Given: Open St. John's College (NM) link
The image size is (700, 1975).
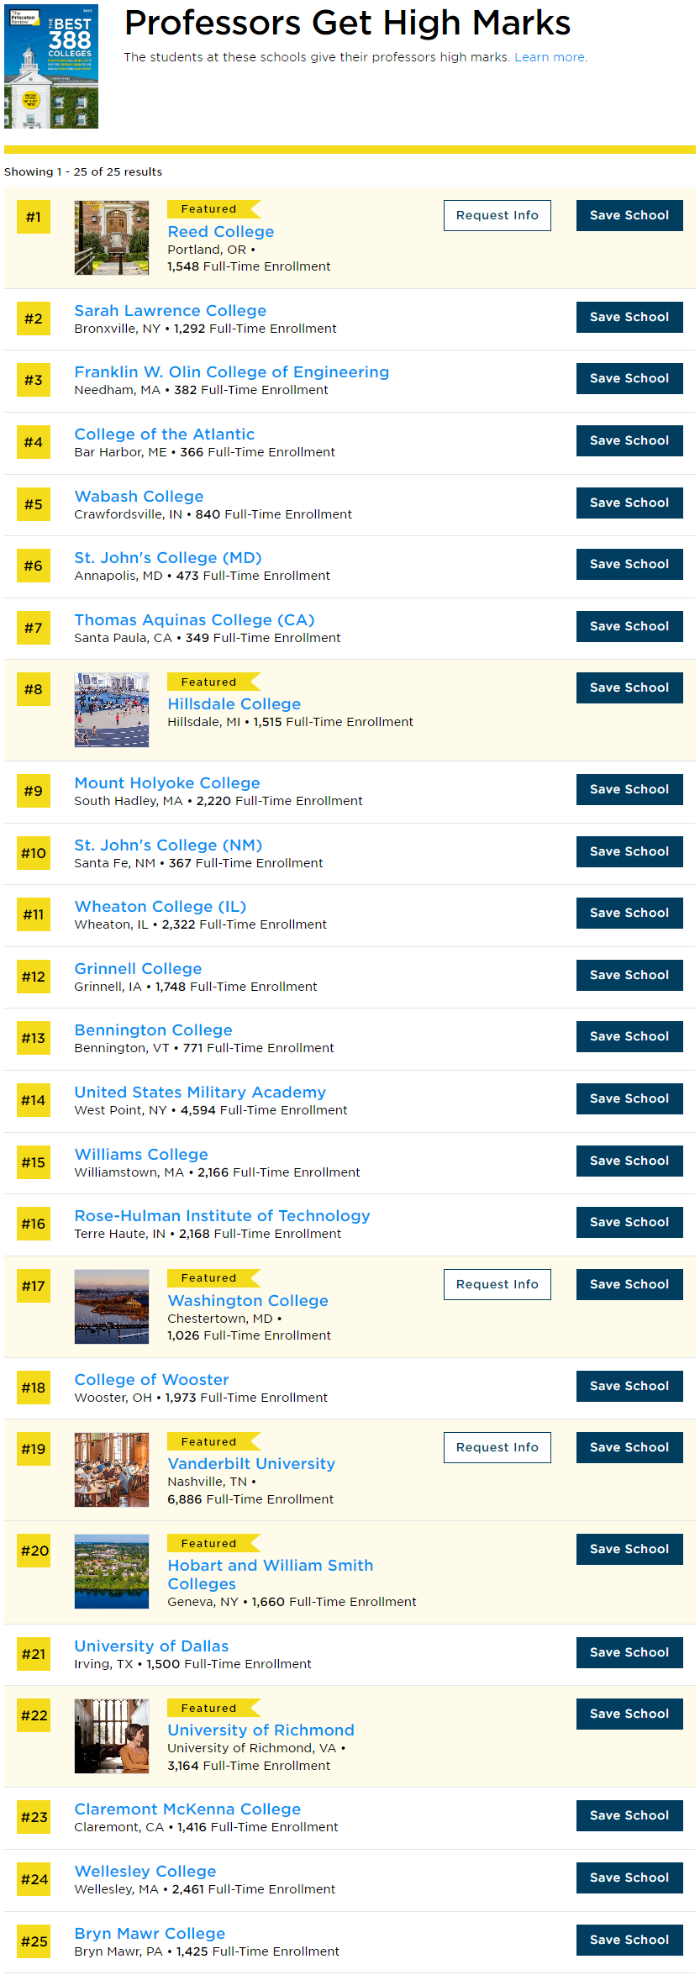Looking at the screenshot, I should pyautogui.click(x=168, y=845).
